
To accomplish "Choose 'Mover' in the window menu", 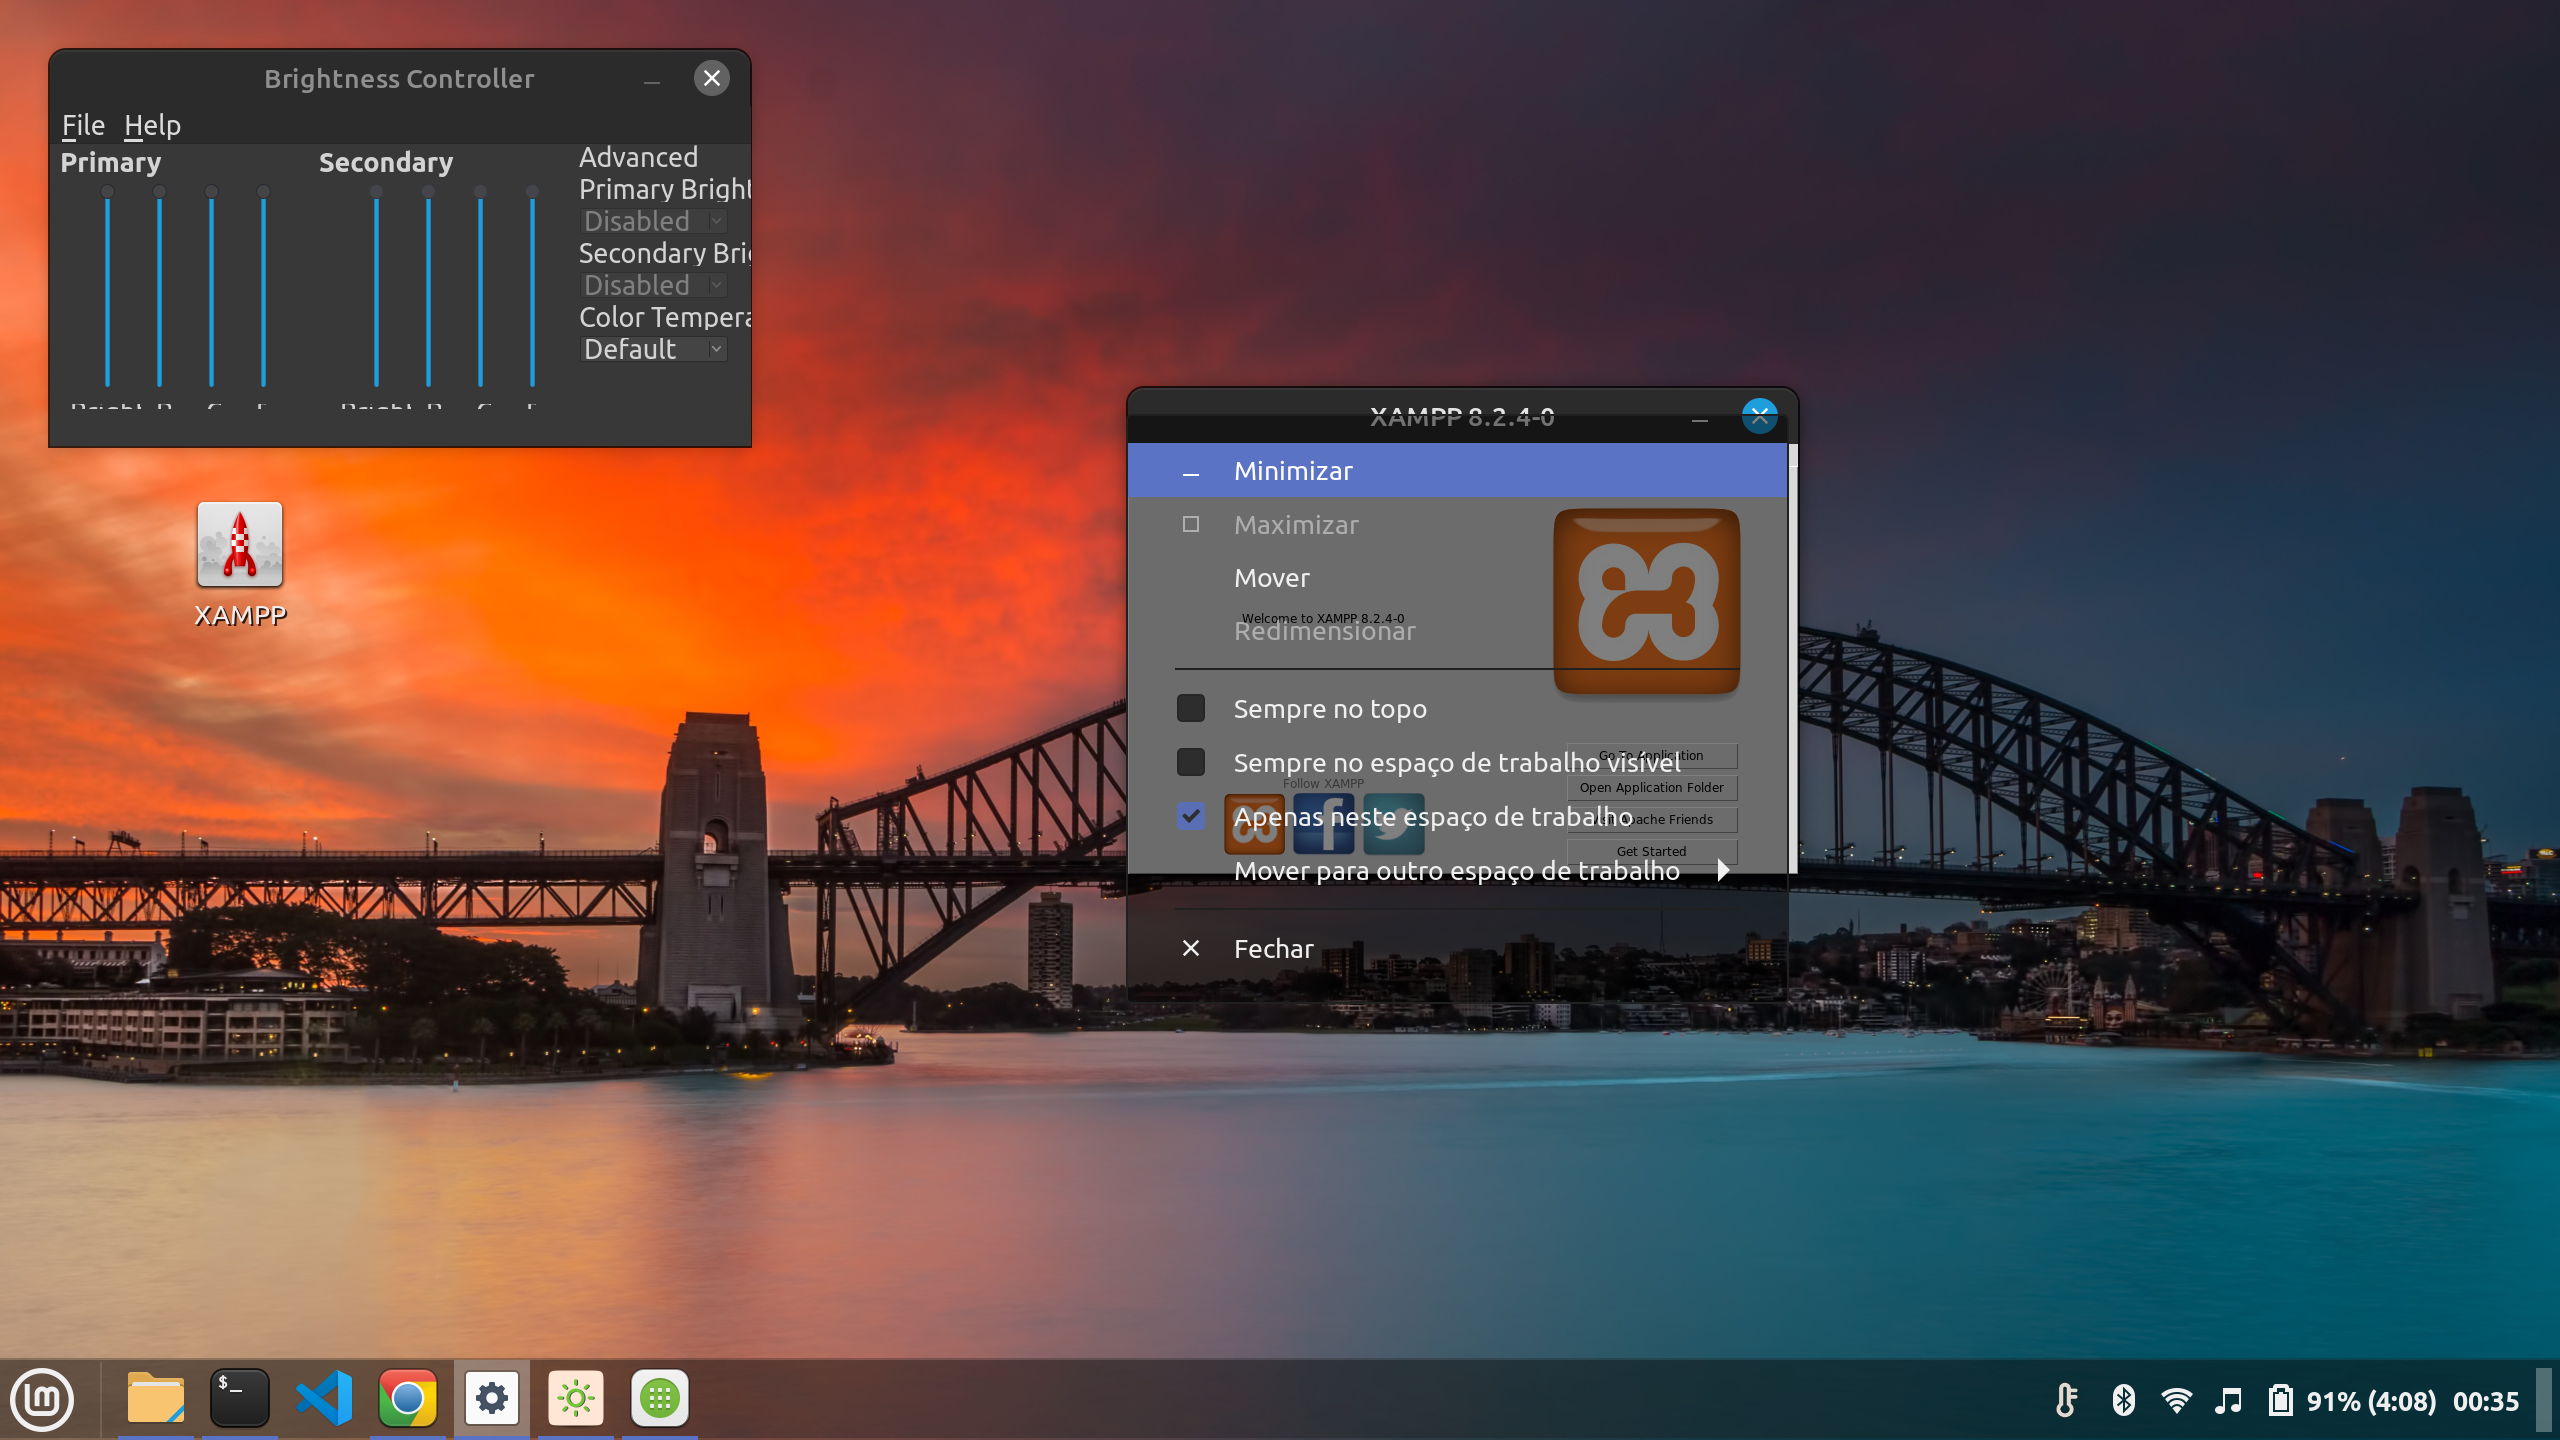I will [x=1457, y=578].
